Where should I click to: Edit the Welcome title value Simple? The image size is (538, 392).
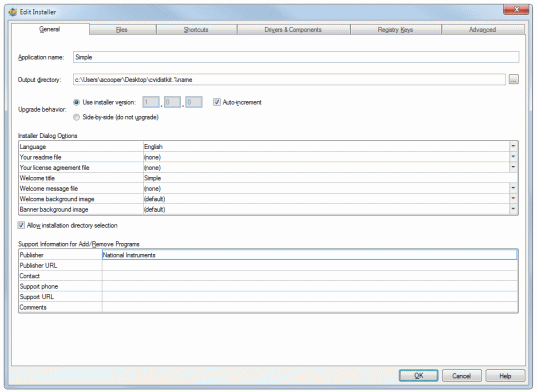(x=330, y=178)
